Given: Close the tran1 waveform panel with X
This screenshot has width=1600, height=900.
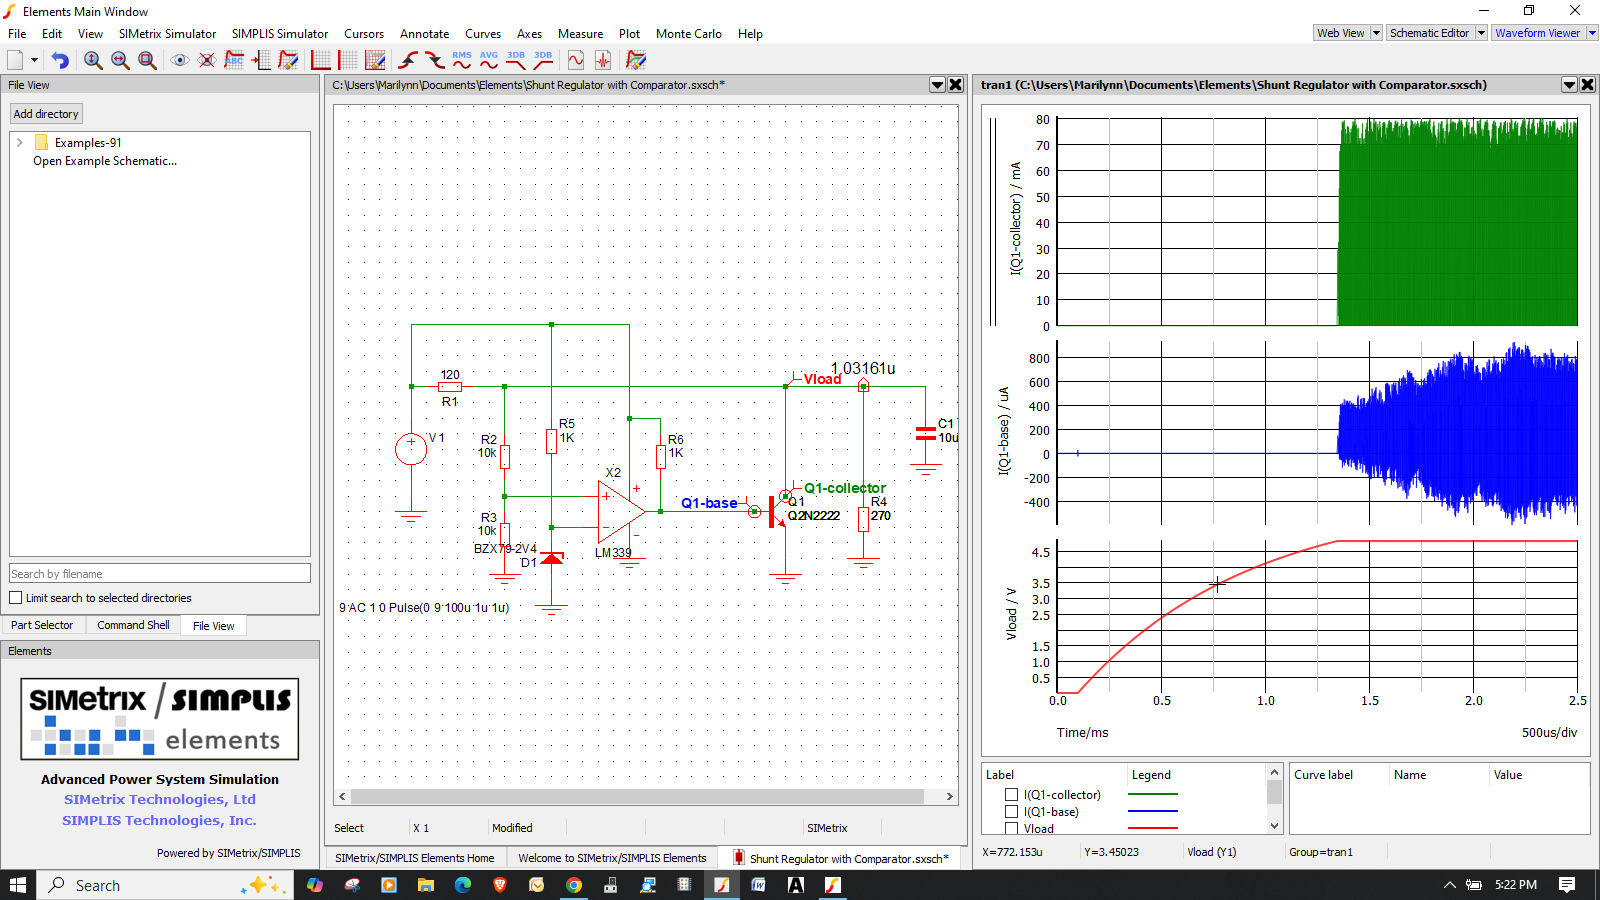Looking at the screenshot, I should pyautogui.click(x=1587, y=85).
